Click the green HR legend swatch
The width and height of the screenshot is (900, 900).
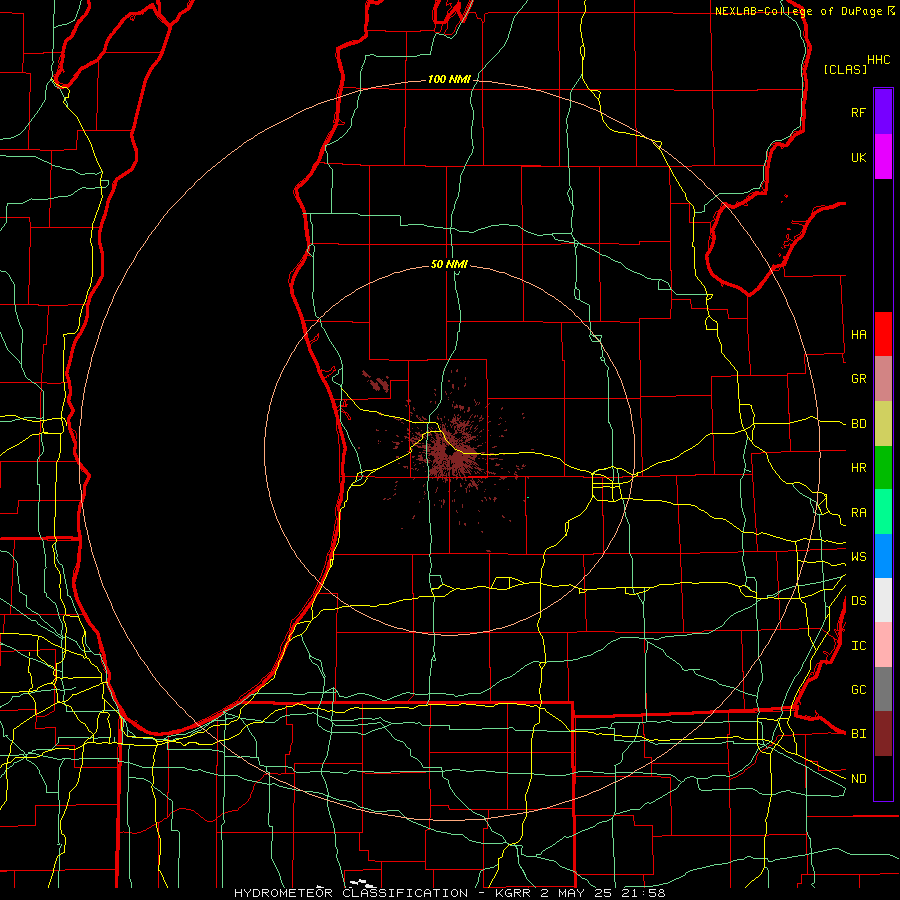point(883,468)
